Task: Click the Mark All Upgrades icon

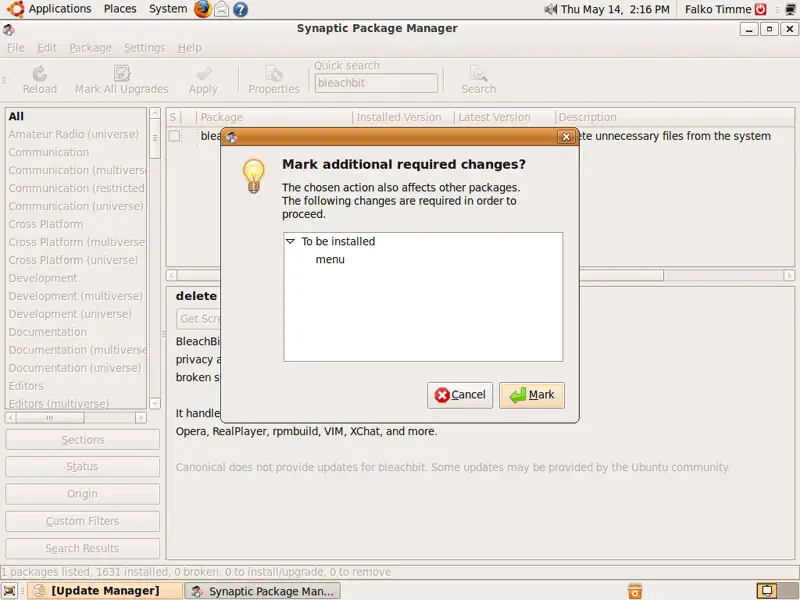Action: 122,73
